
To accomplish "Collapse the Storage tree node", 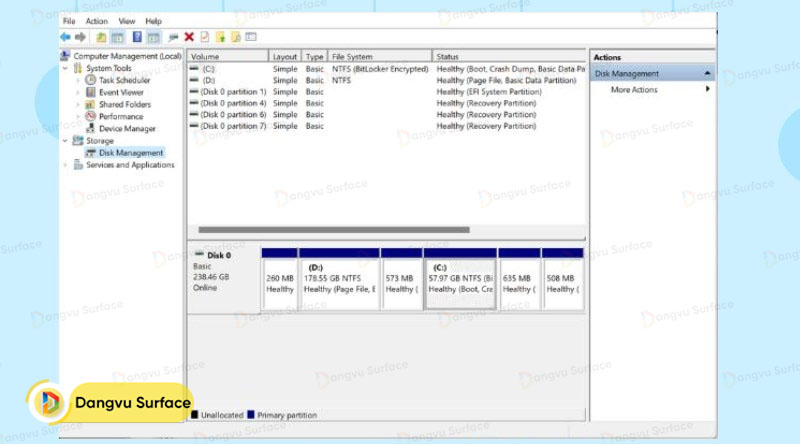I will coord(65,140).
